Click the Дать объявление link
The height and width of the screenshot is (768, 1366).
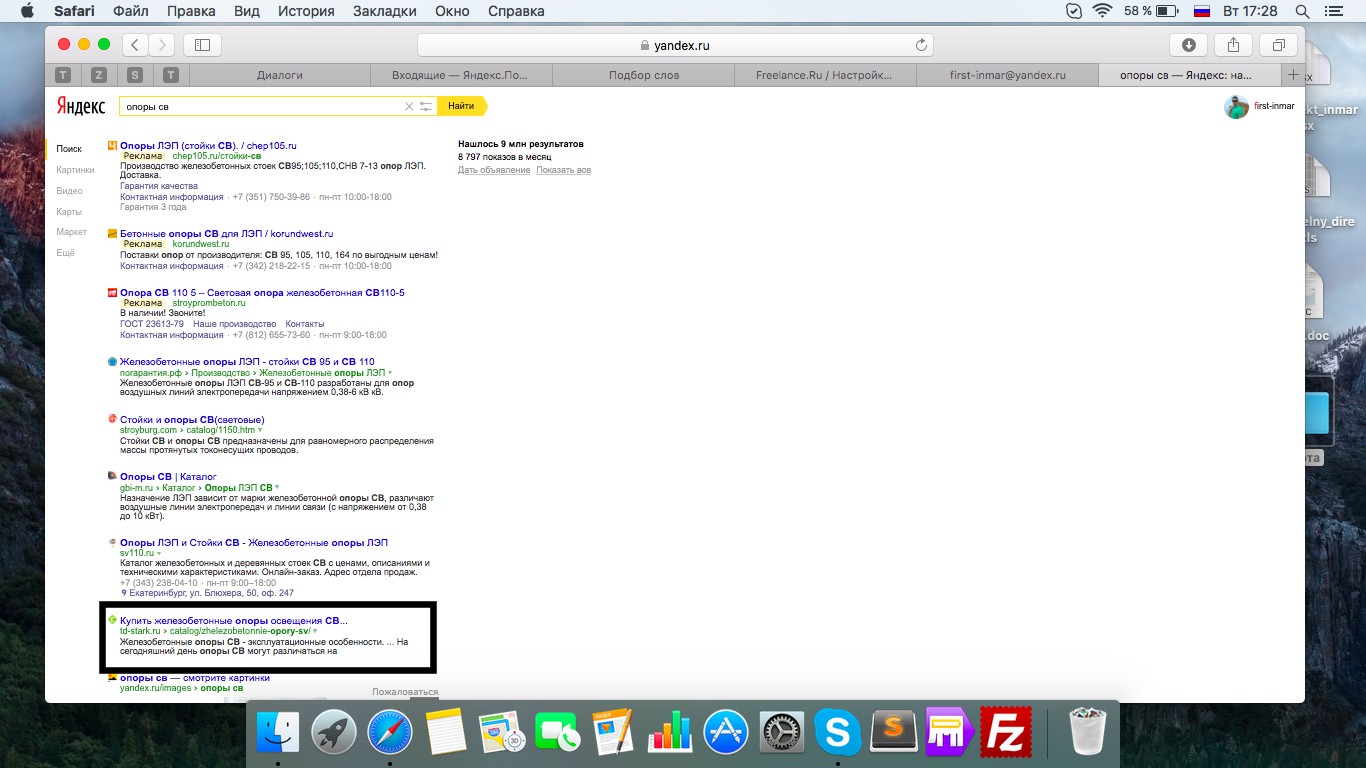[494, 170]
